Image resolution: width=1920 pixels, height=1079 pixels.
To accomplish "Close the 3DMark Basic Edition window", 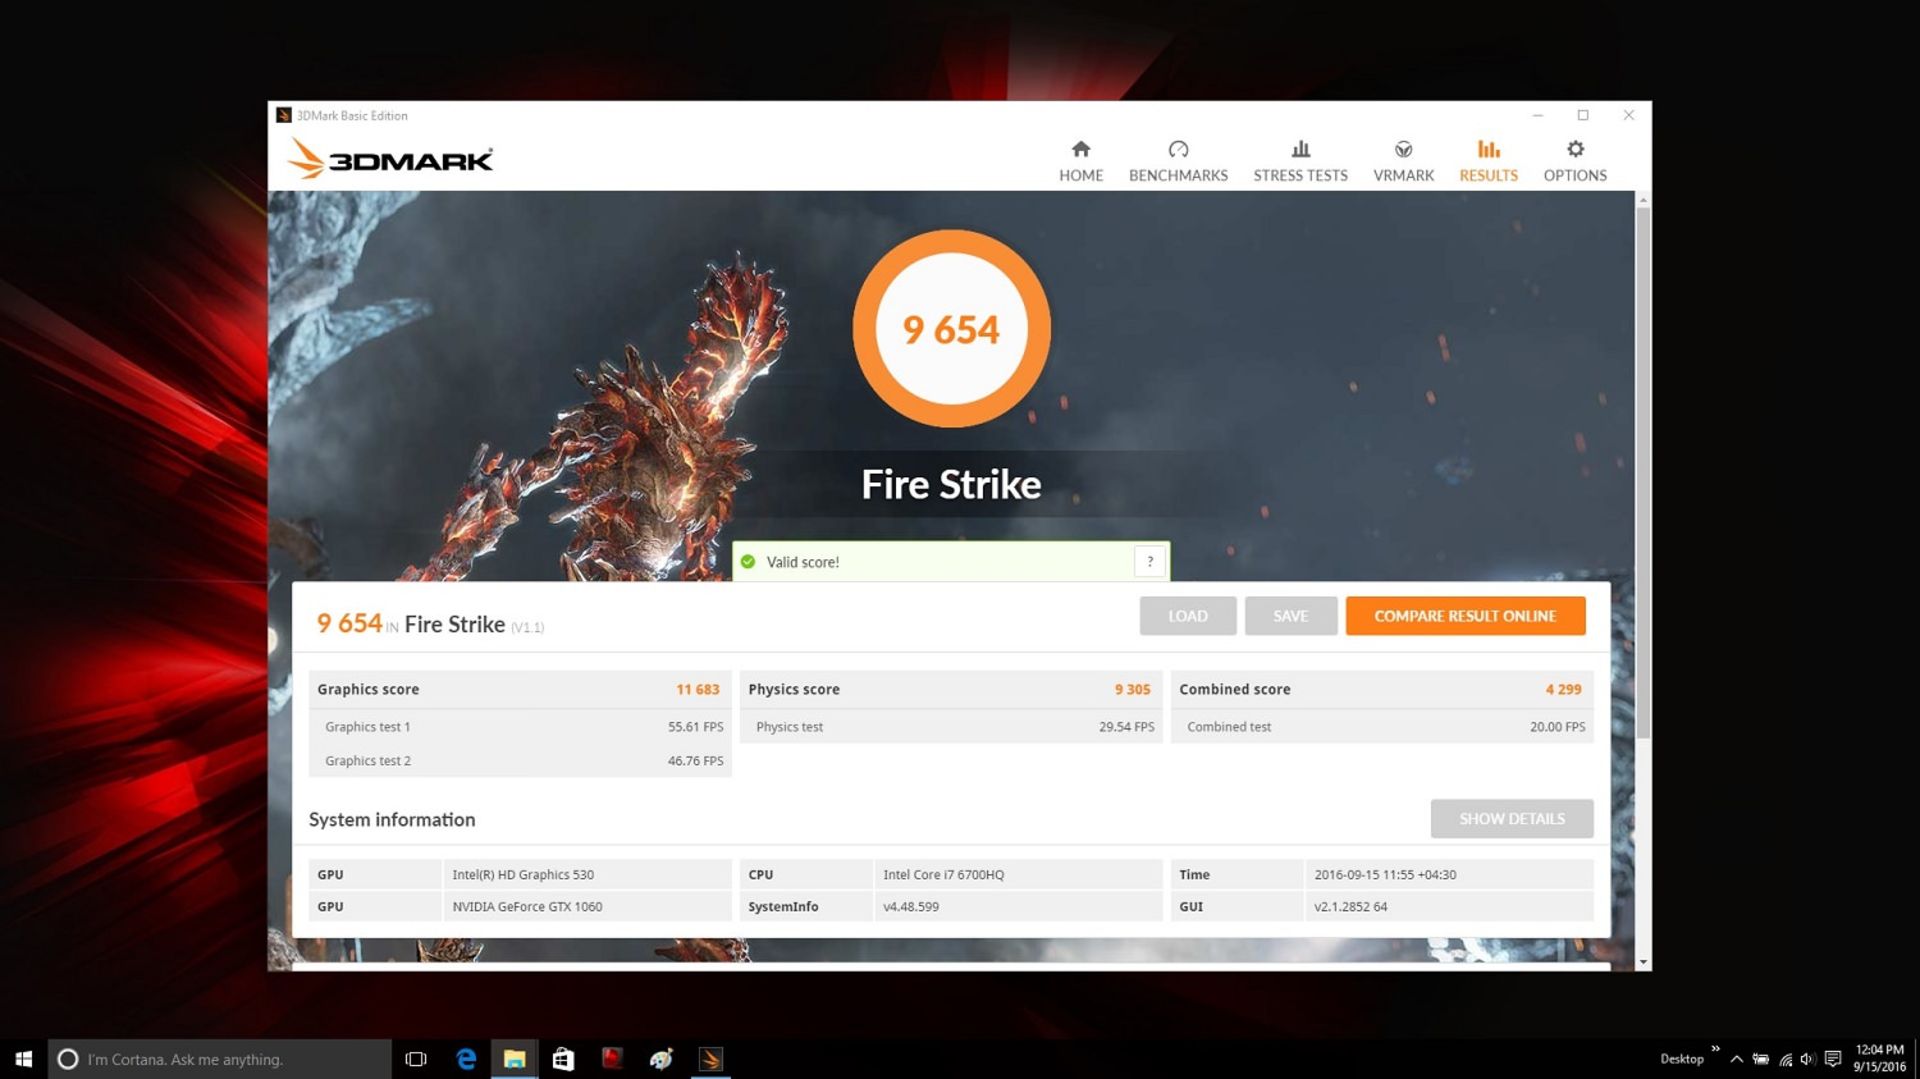I will pos(1629,115).
